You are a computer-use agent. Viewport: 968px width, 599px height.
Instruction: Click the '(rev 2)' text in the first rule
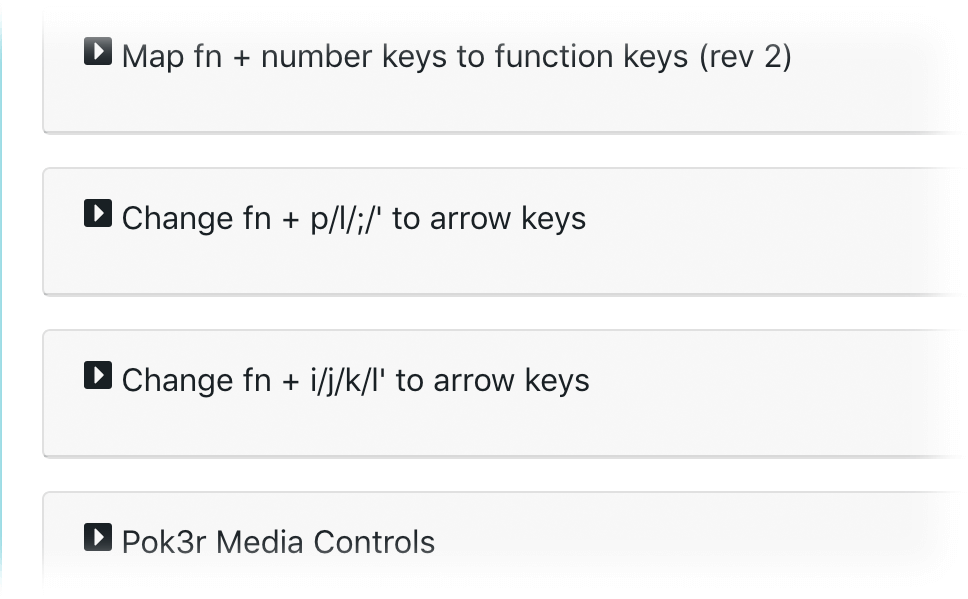coord(745,57)
